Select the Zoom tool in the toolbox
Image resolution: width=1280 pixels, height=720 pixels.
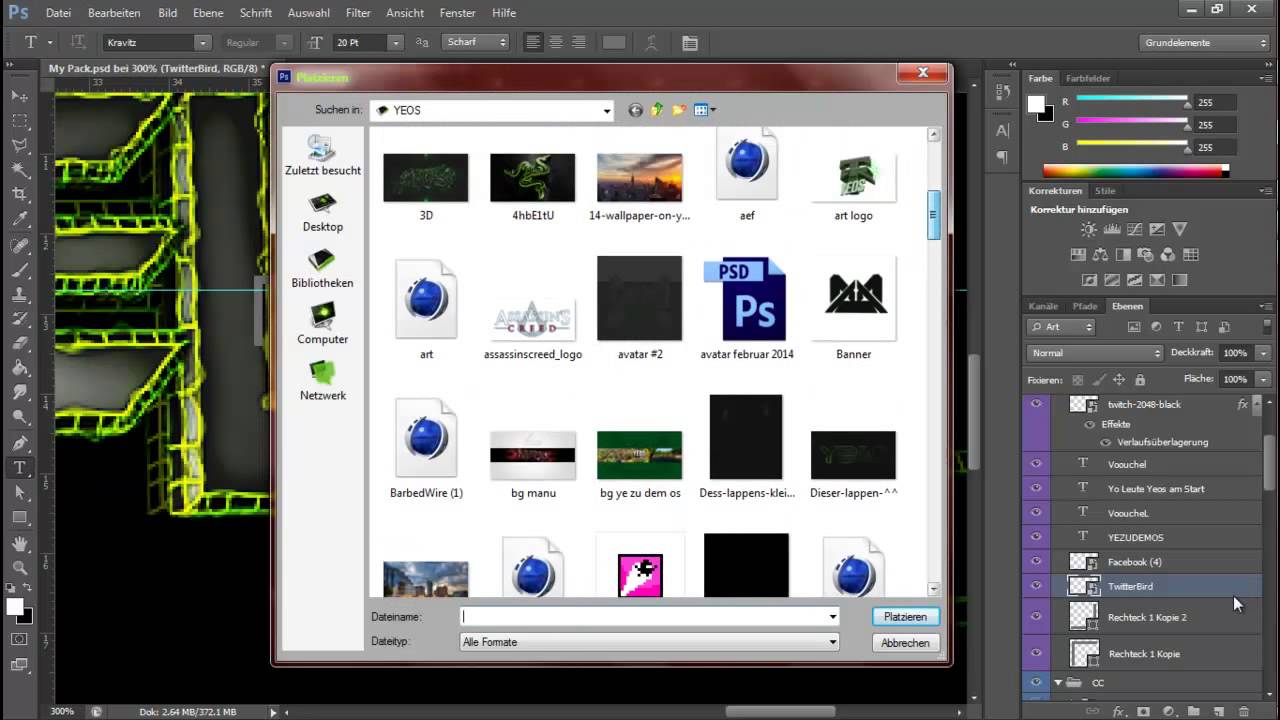point(19,569)
